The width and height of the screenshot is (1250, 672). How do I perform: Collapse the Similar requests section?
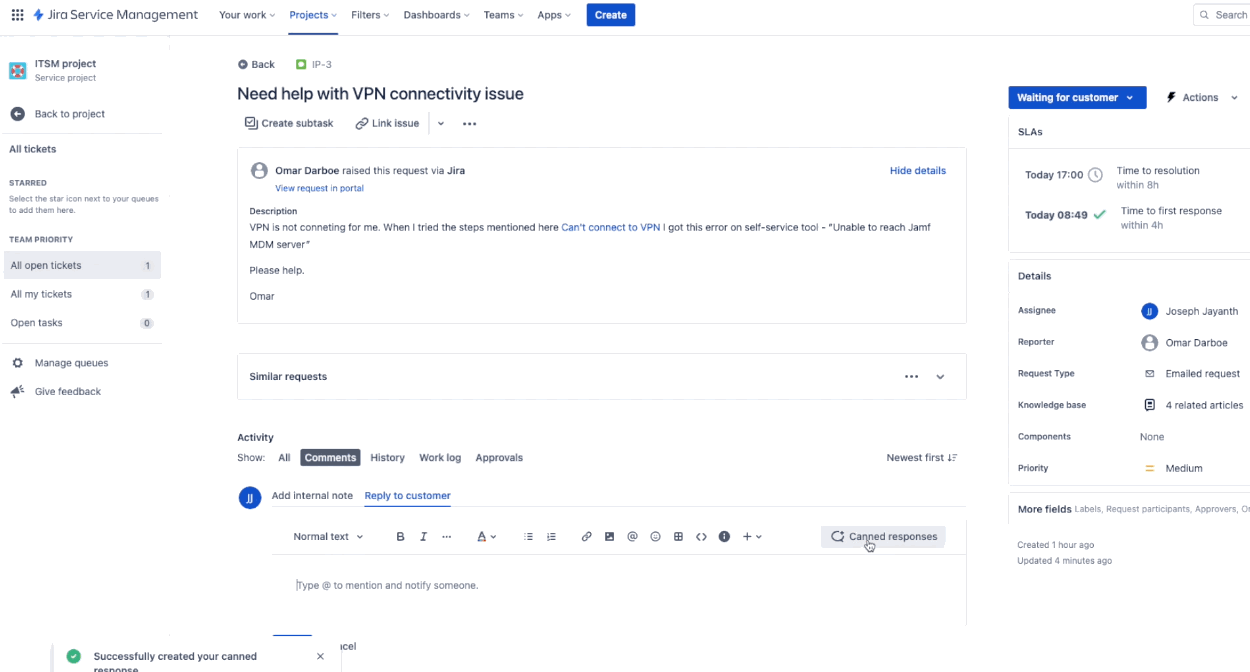939,376
